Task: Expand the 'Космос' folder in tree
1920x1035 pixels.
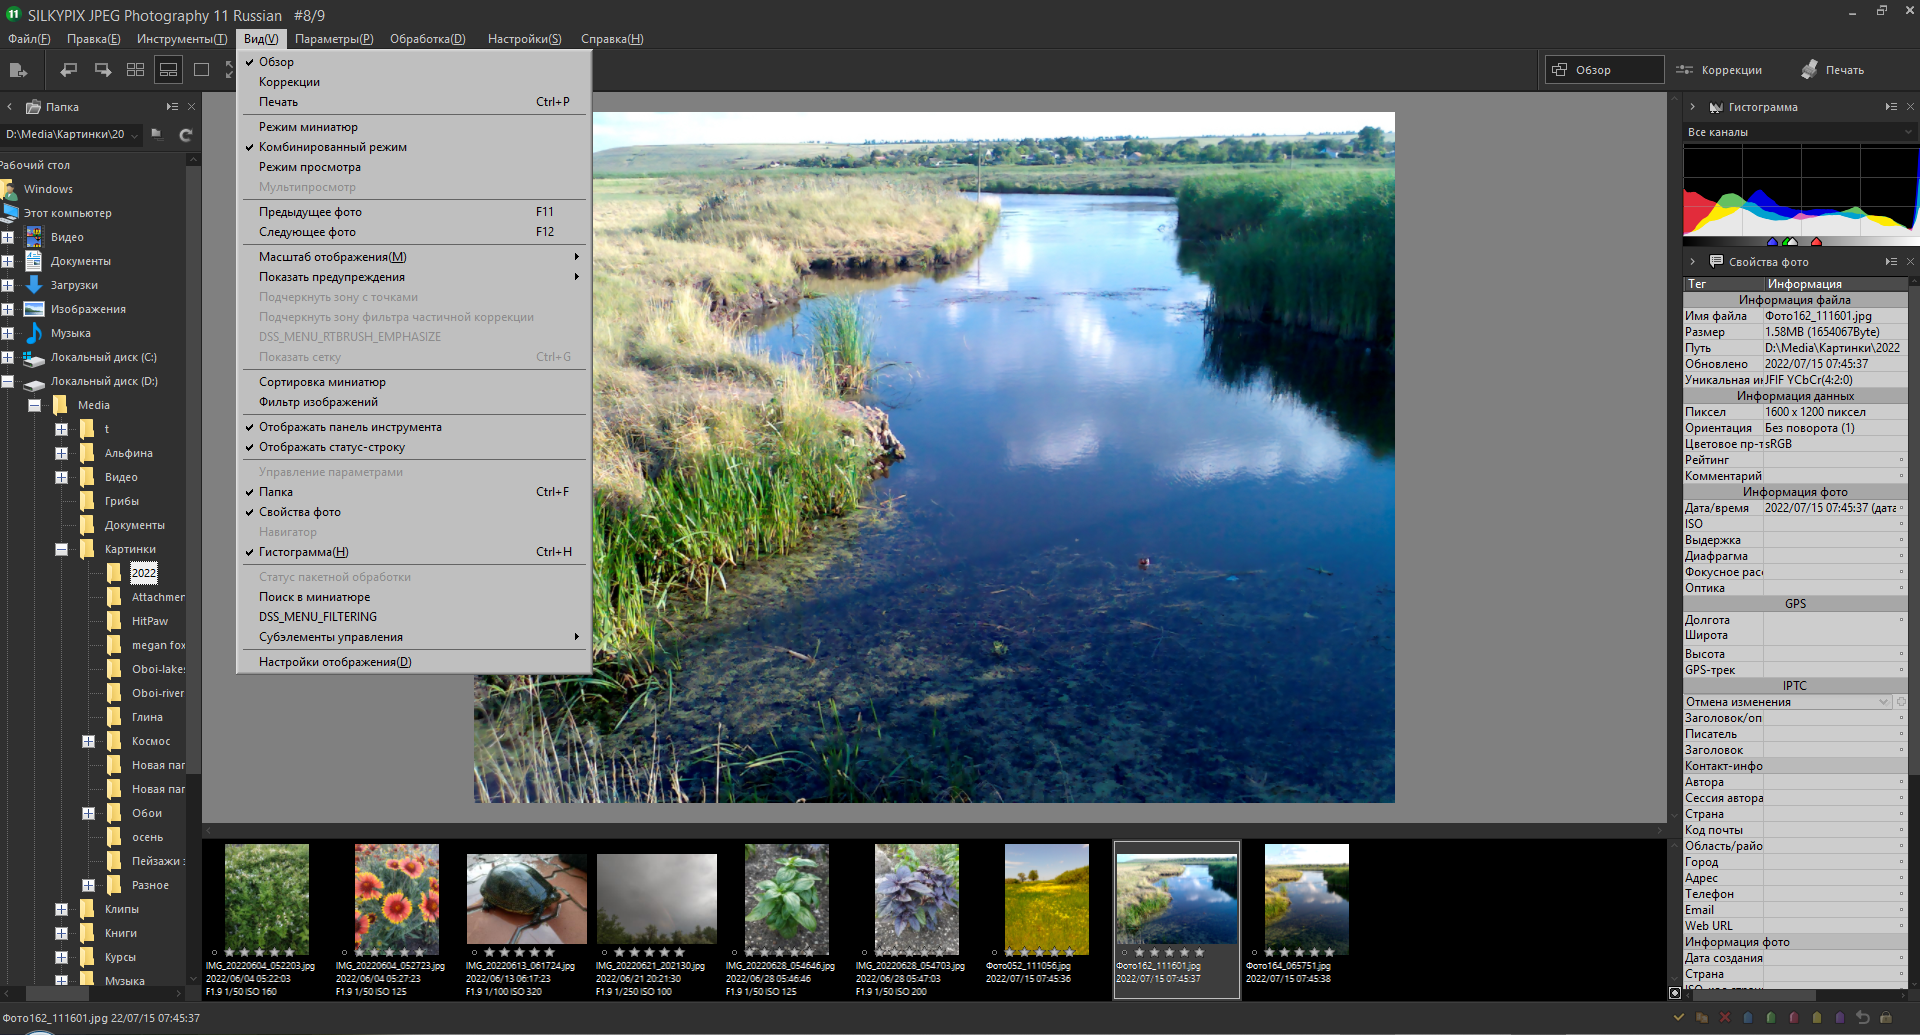Action: tap(88, 741)
